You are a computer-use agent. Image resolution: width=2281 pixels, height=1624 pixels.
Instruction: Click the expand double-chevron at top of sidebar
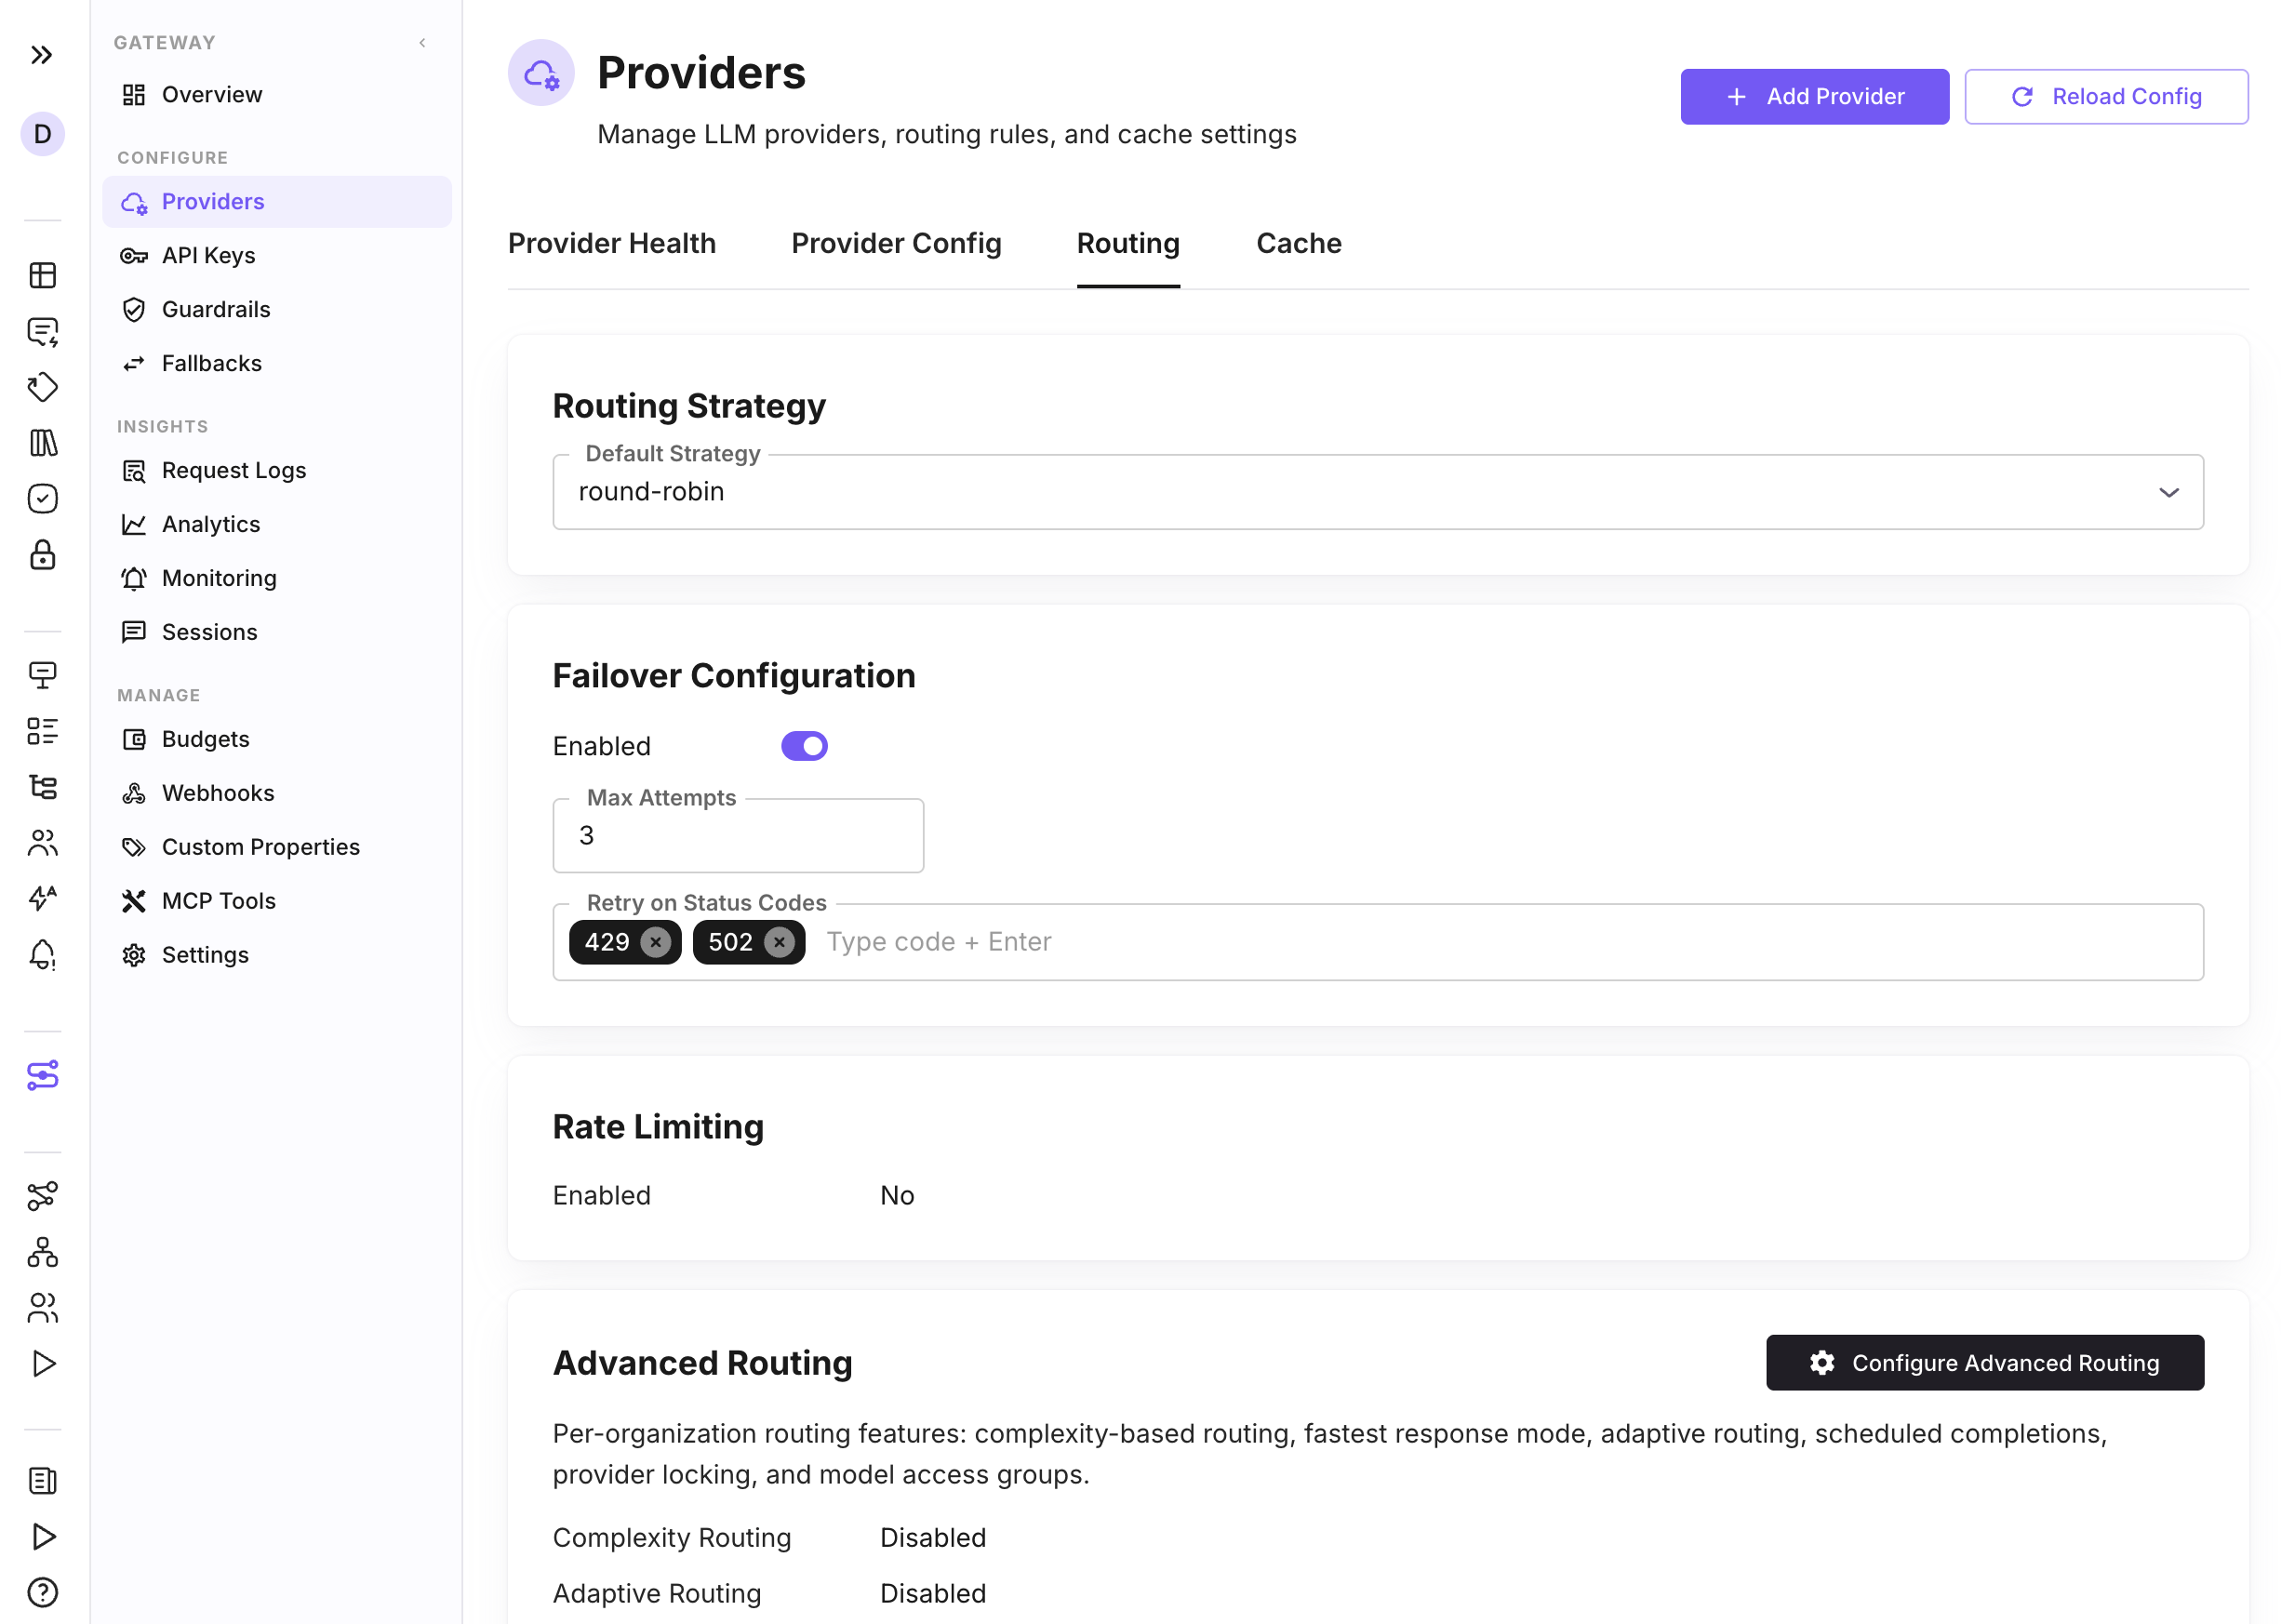42,55
